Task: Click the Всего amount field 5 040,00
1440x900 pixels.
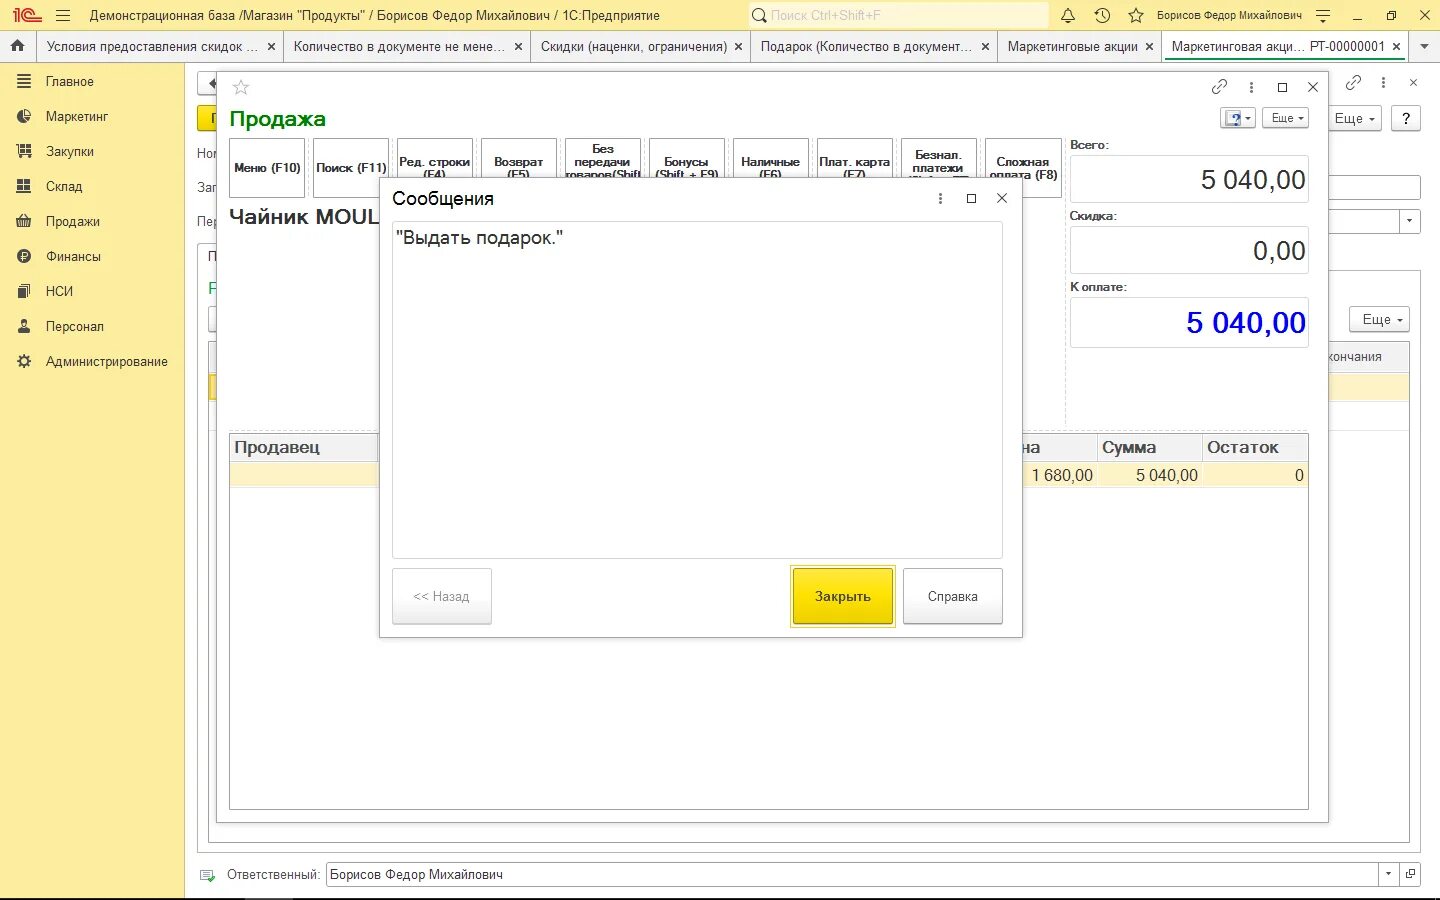Action: point(1189,180)
